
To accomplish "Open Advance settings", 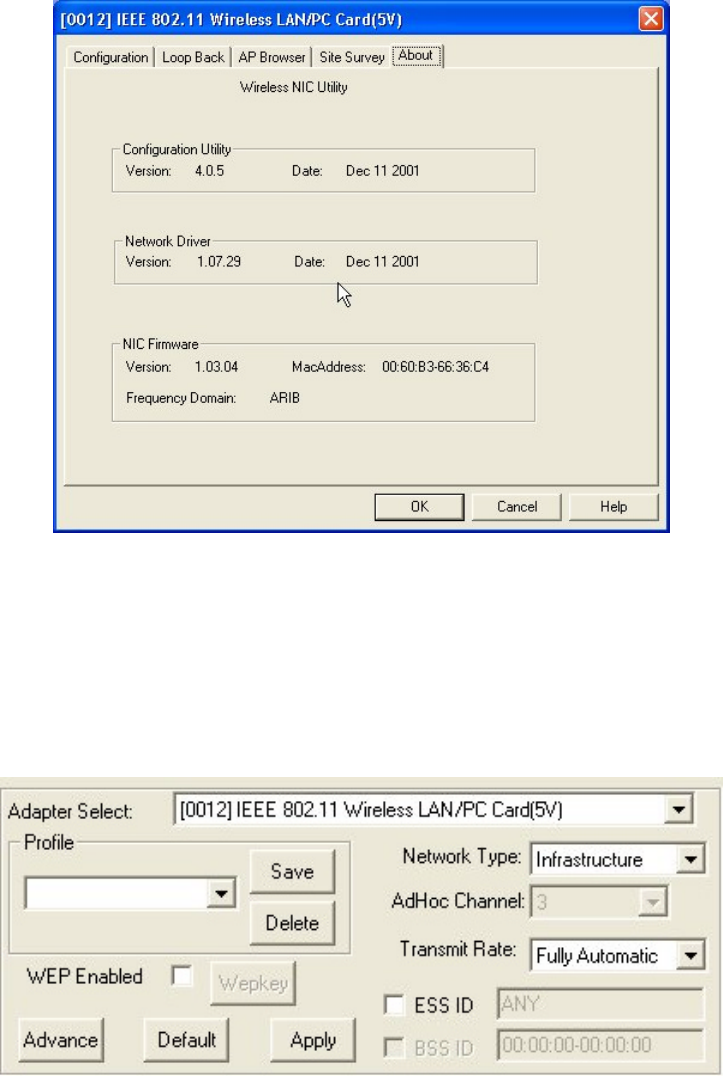I will click(60, 1040).
